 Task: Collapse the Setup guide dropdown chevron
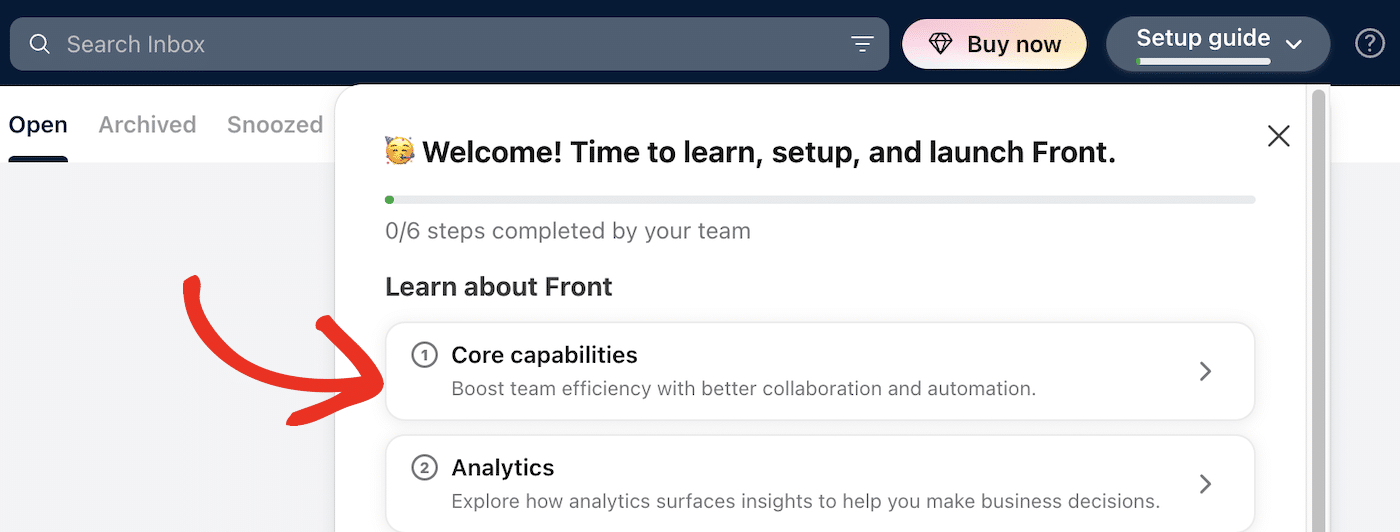click(1293, 44)
